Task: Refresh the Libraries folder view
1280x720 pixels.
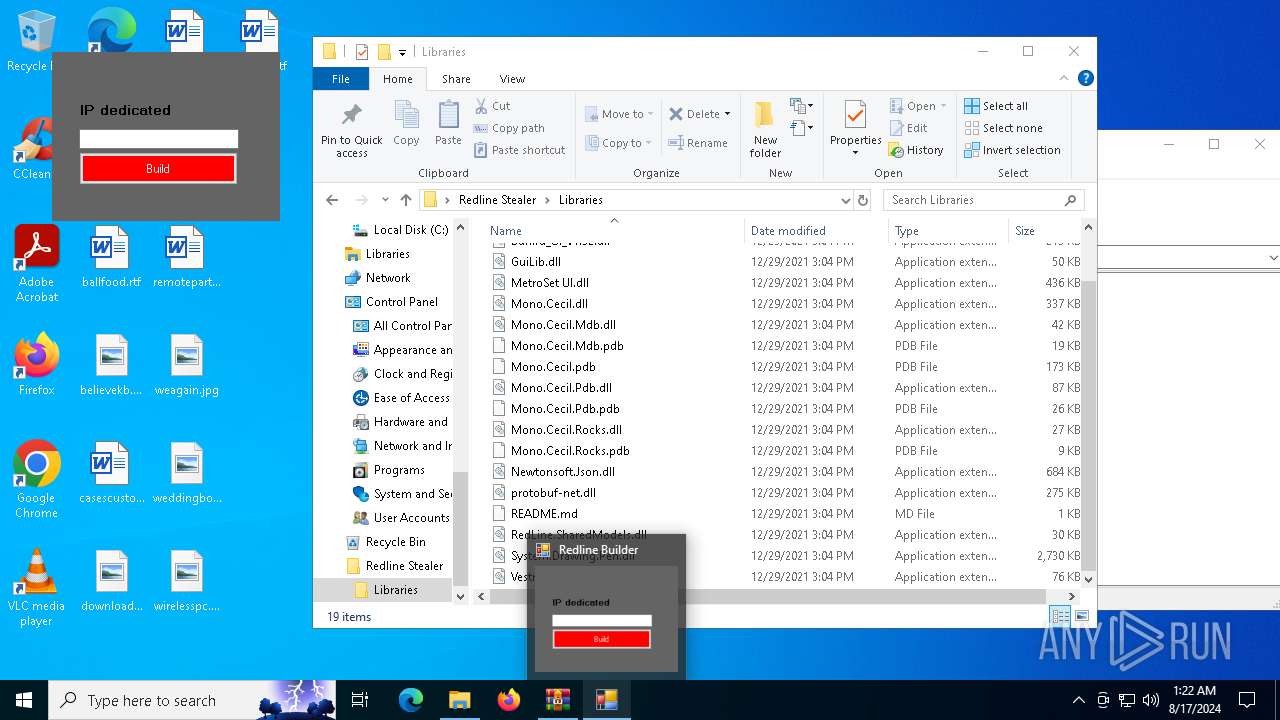Action: (x=864, y=200)
